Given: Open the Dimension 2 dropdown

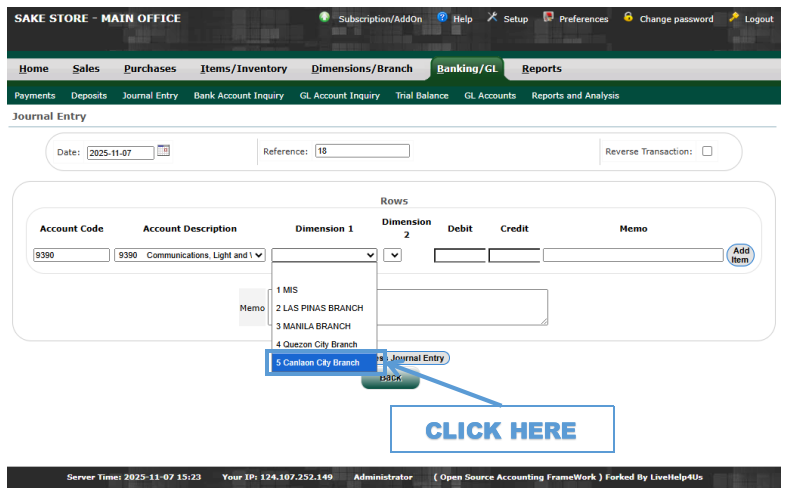Looking at the screenshot, I should (392, 255).
